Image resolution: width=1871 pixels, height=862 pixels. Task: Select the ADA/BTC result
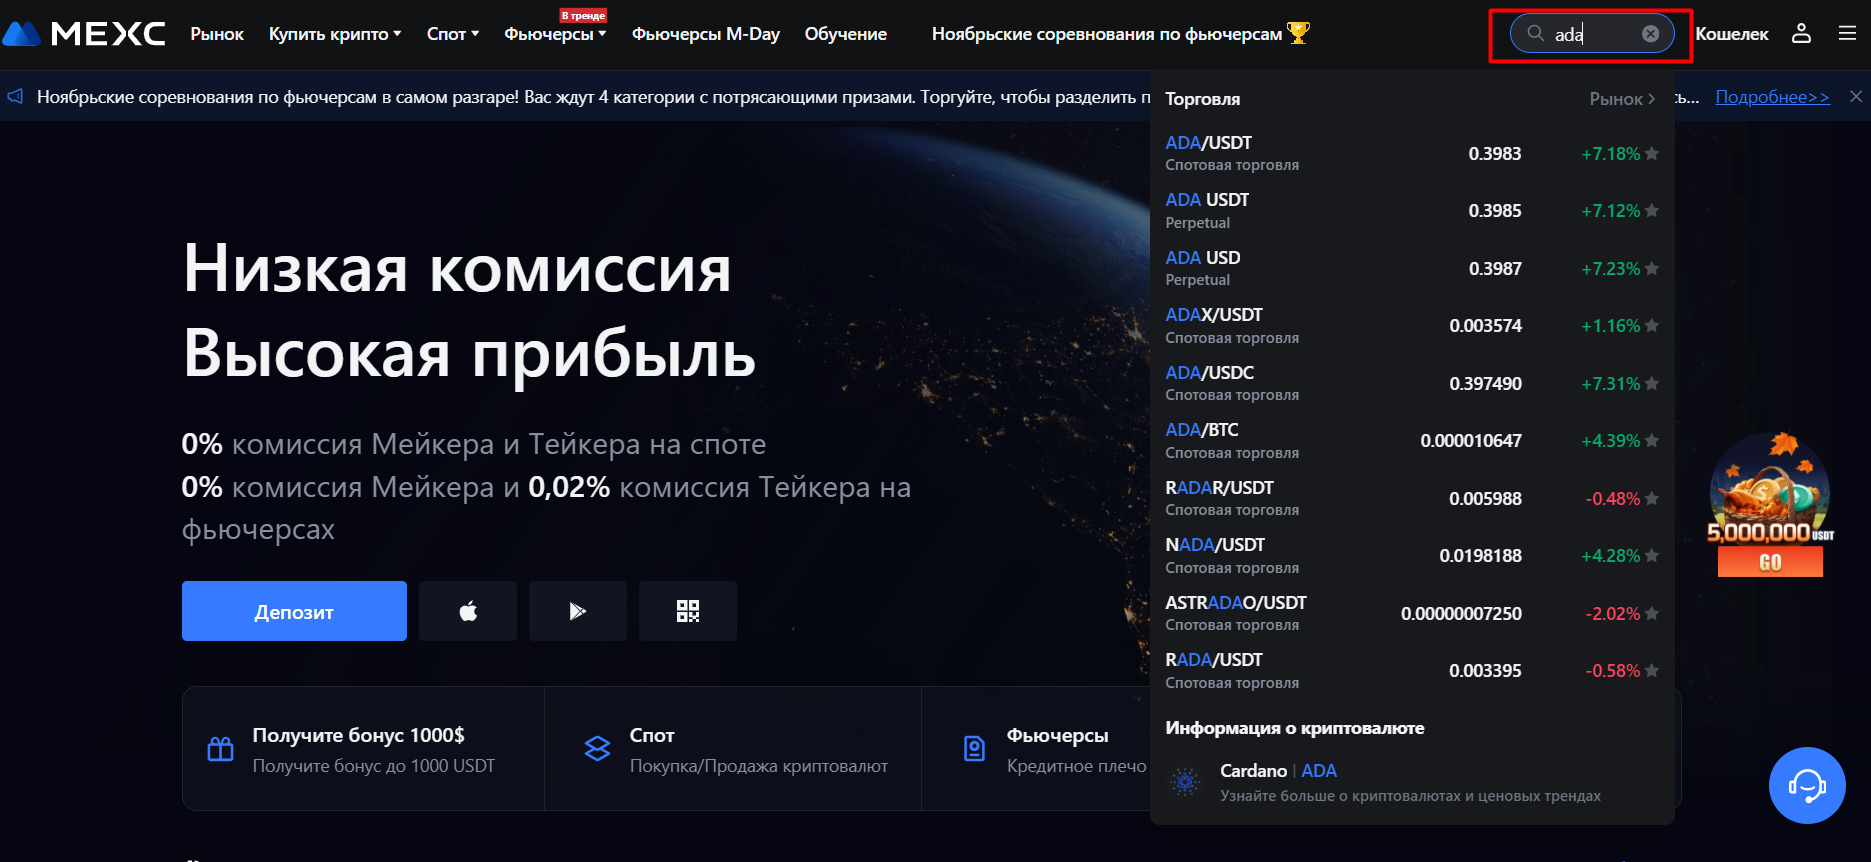coord(1412,441)
